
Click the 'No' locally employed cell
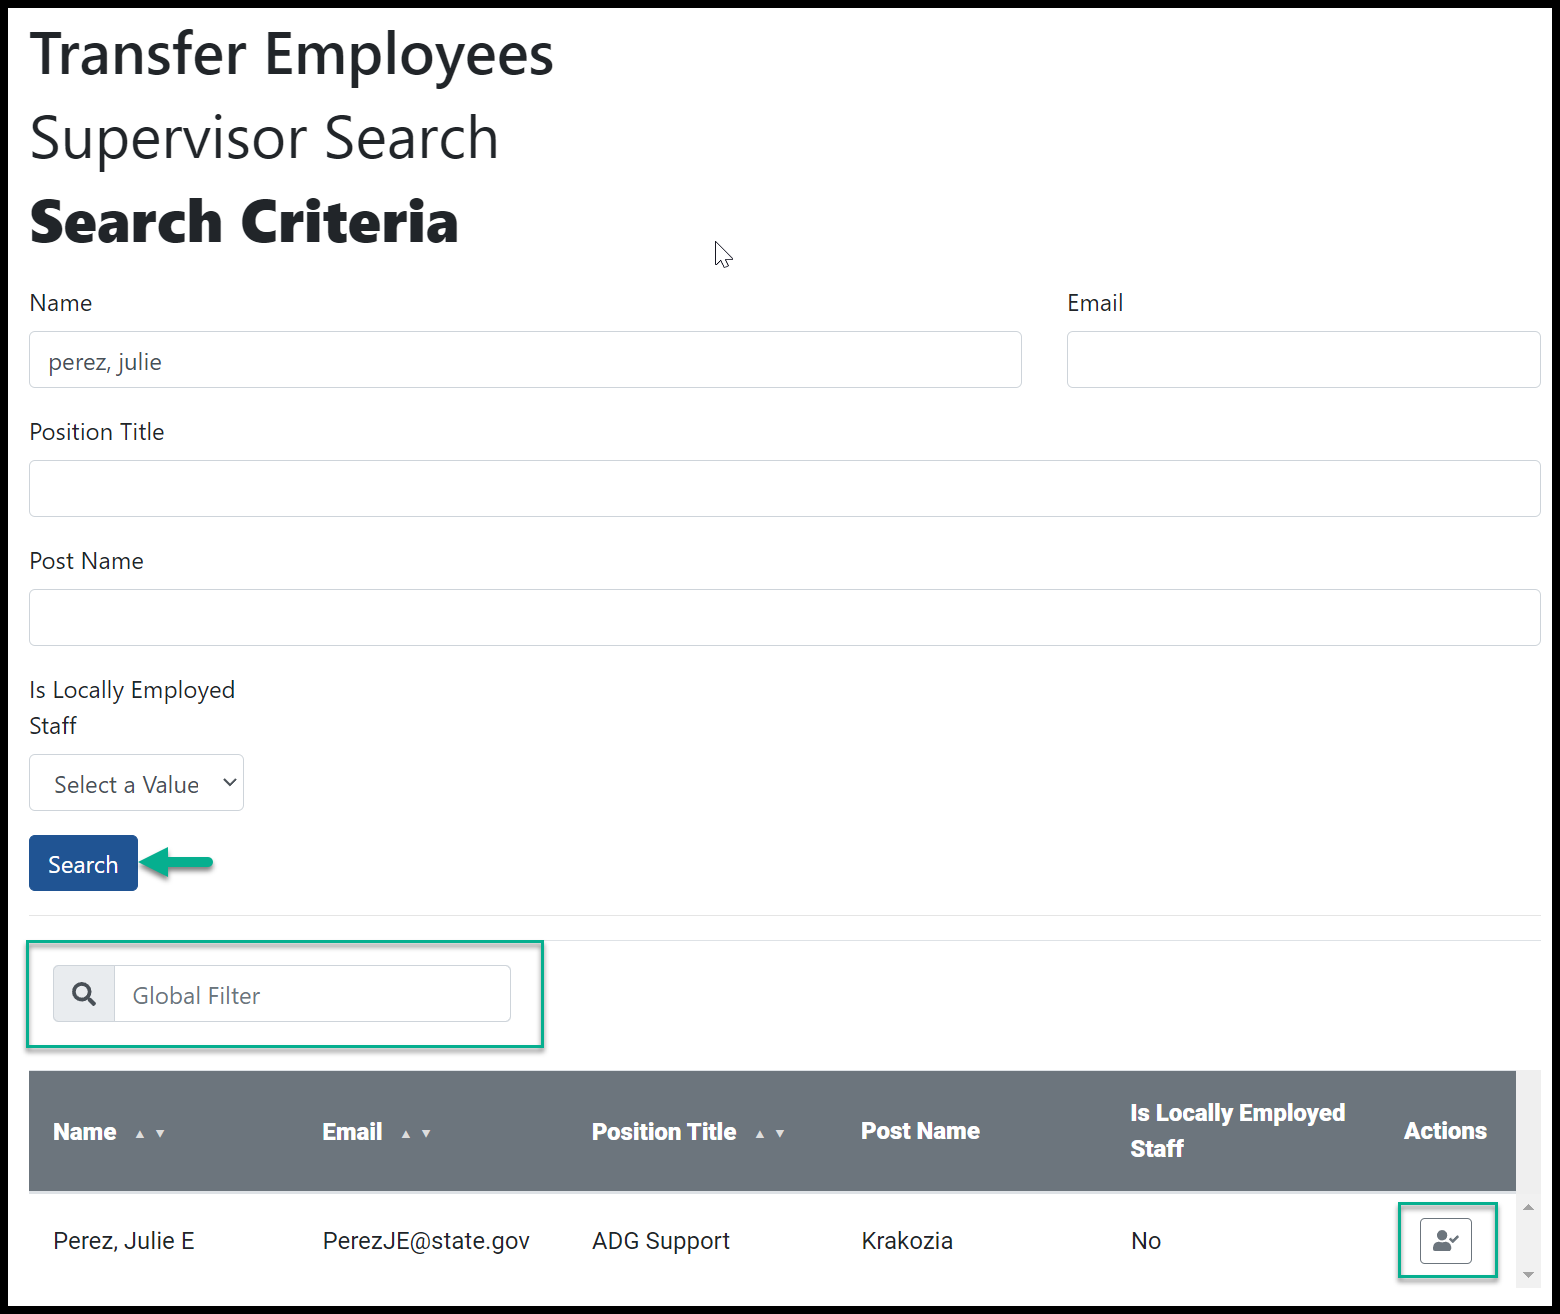tap(1146, 1241)
